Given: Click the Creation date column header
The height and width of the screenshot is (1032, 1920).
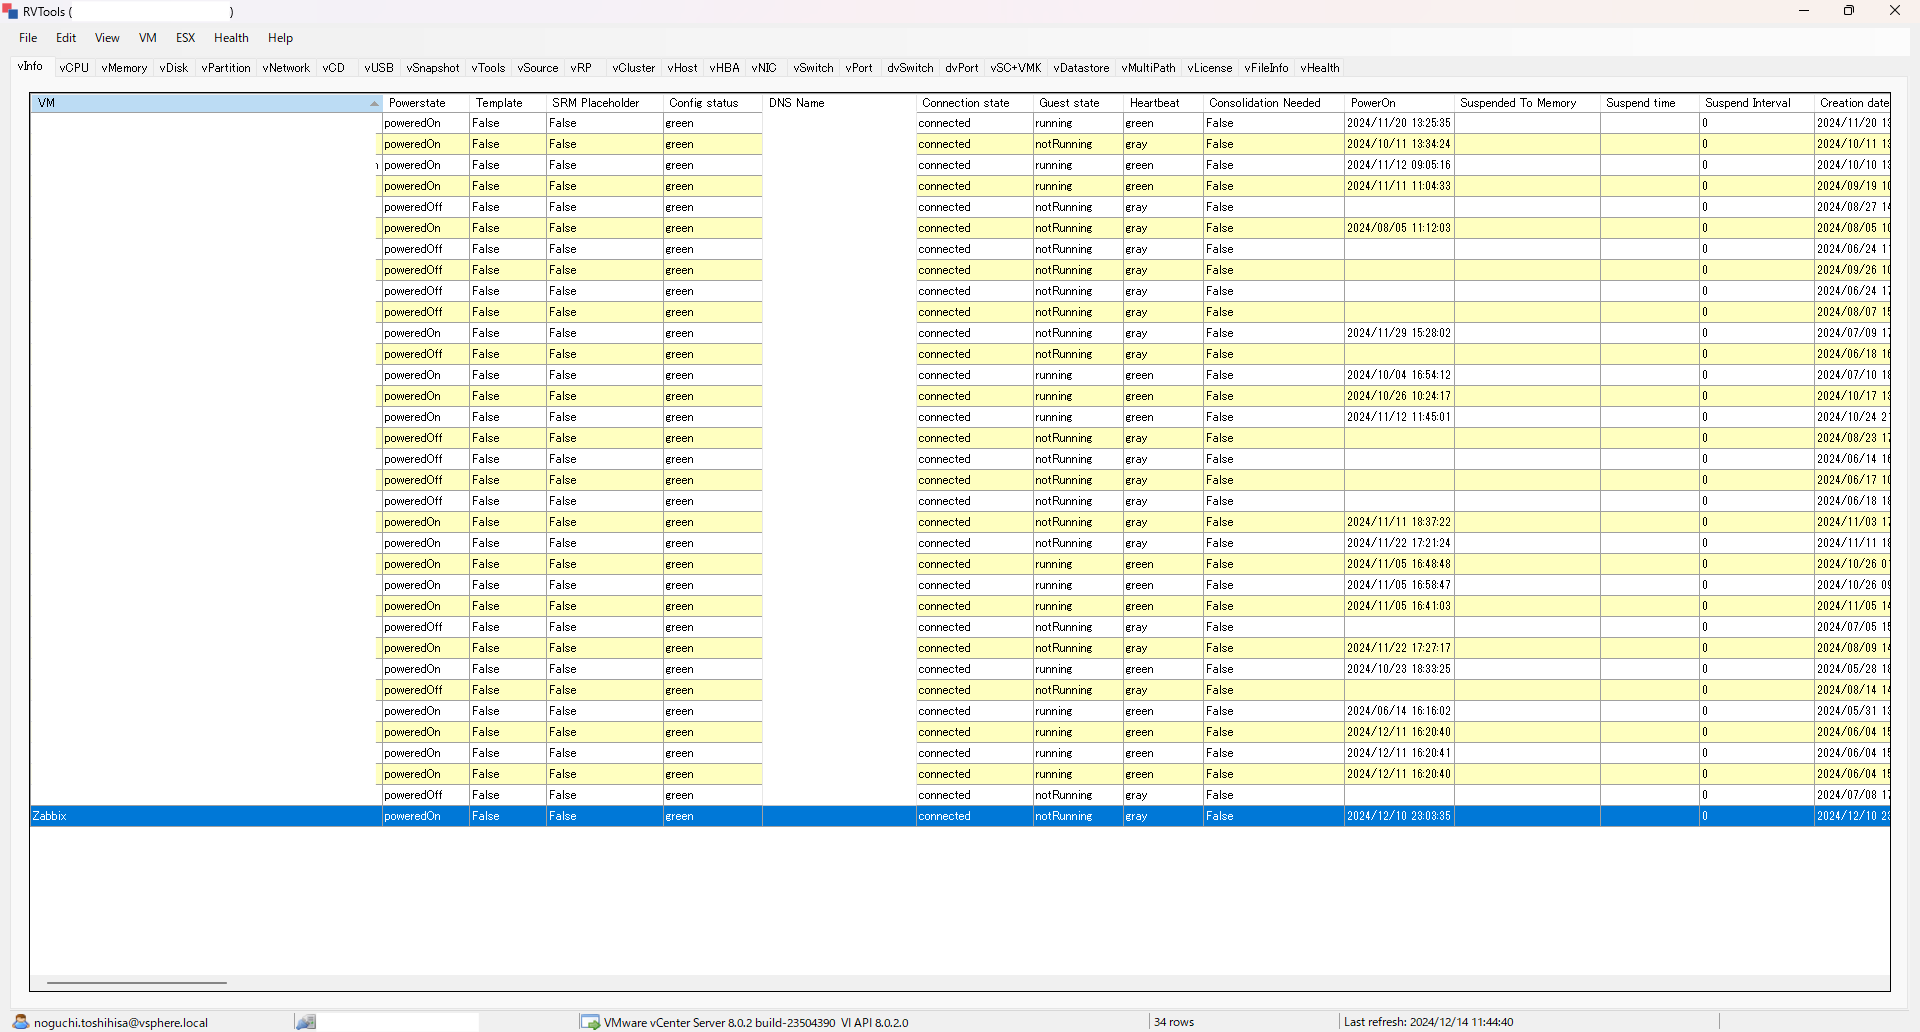Looking at the screenshot, I should tap(1852, 103).
